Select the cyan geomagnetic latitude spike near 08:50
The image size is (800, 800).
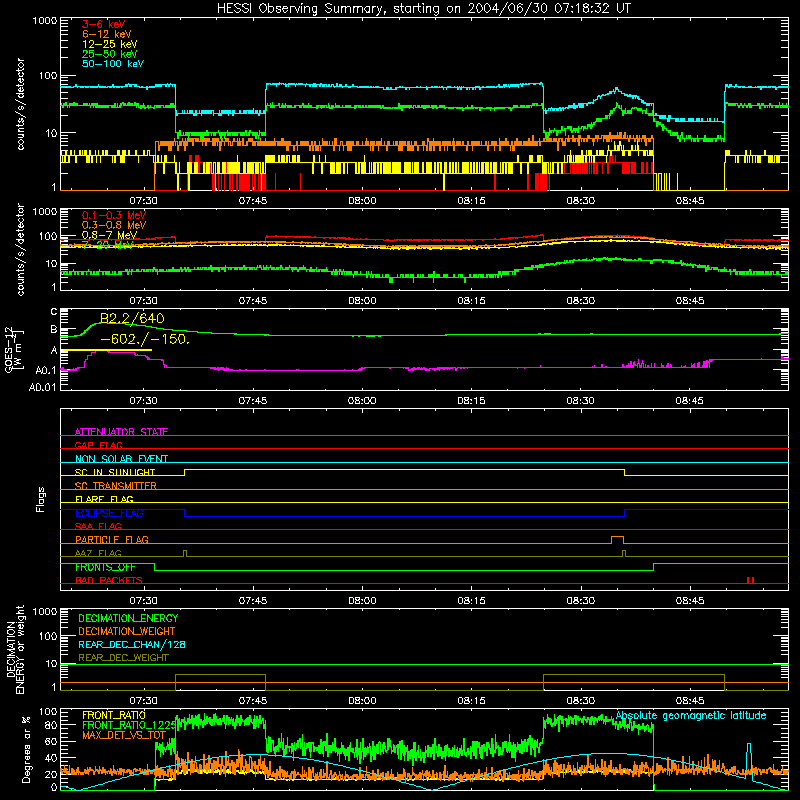point(748,760)
